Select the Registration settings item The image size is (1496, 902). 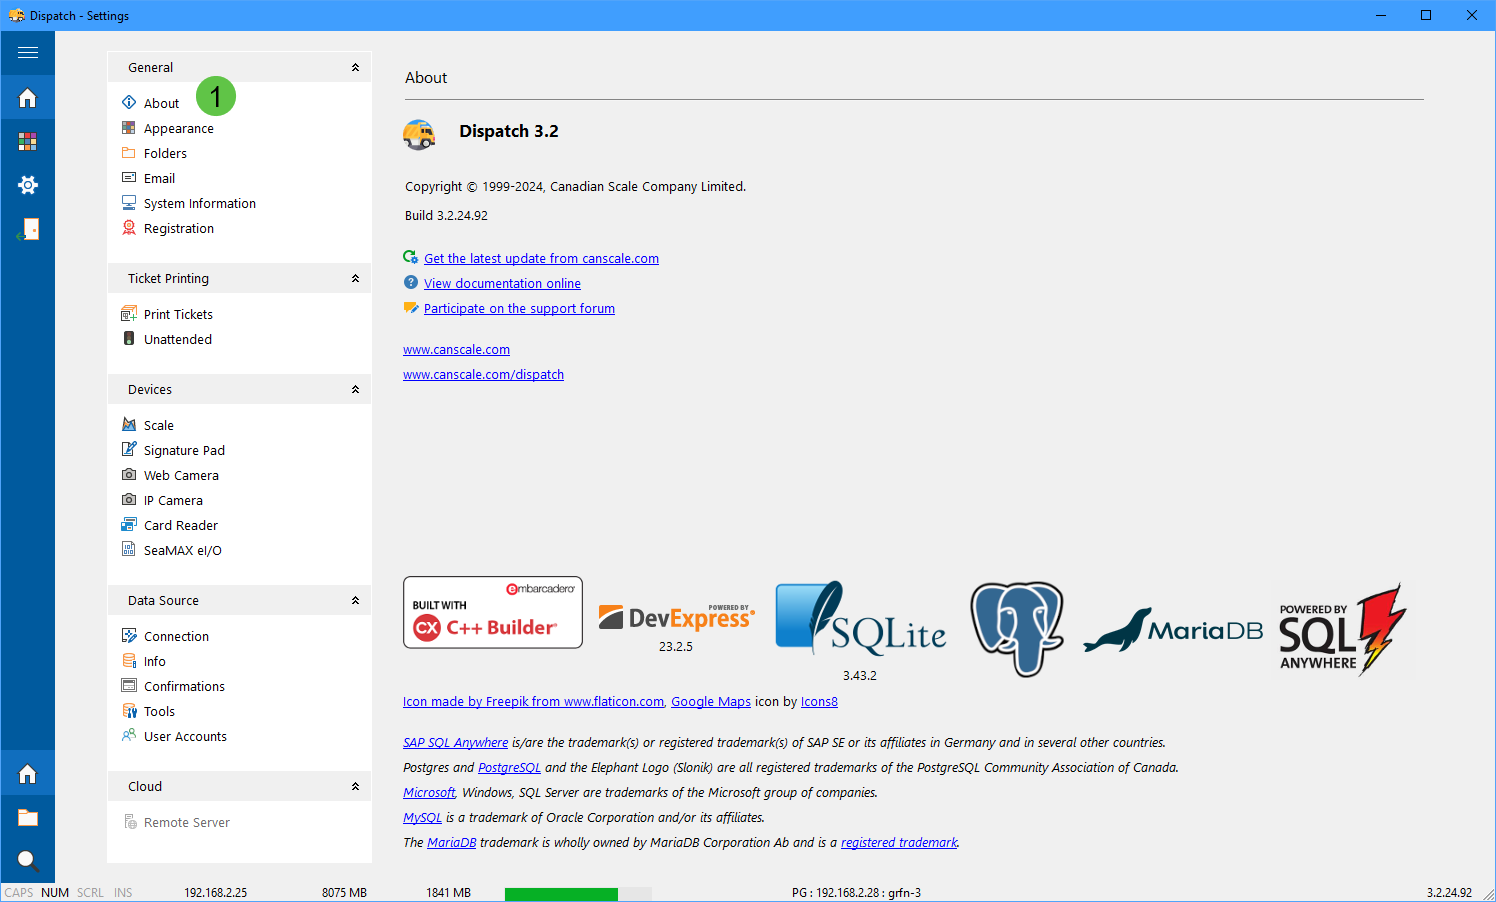click(178, 228)
